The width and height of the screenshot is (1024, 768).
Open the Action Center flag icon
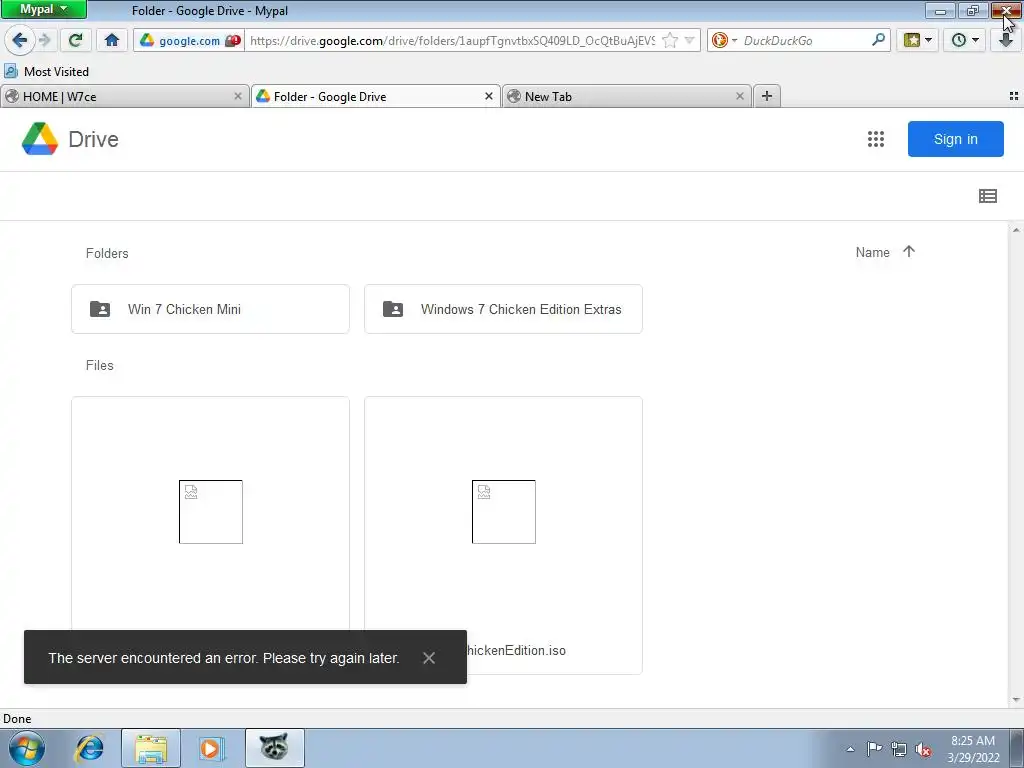tap(874, 749)
